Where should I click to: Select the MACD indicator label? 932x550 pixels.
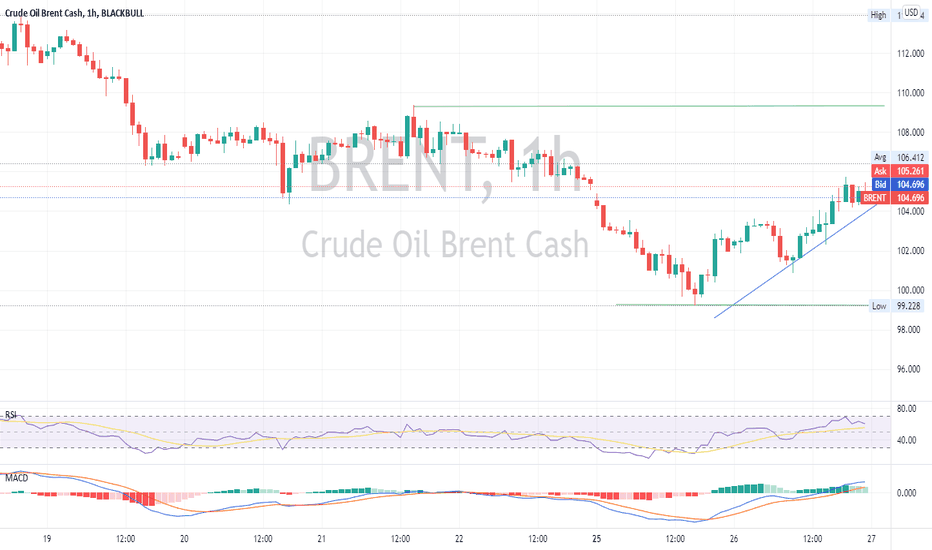click(17, 477)
